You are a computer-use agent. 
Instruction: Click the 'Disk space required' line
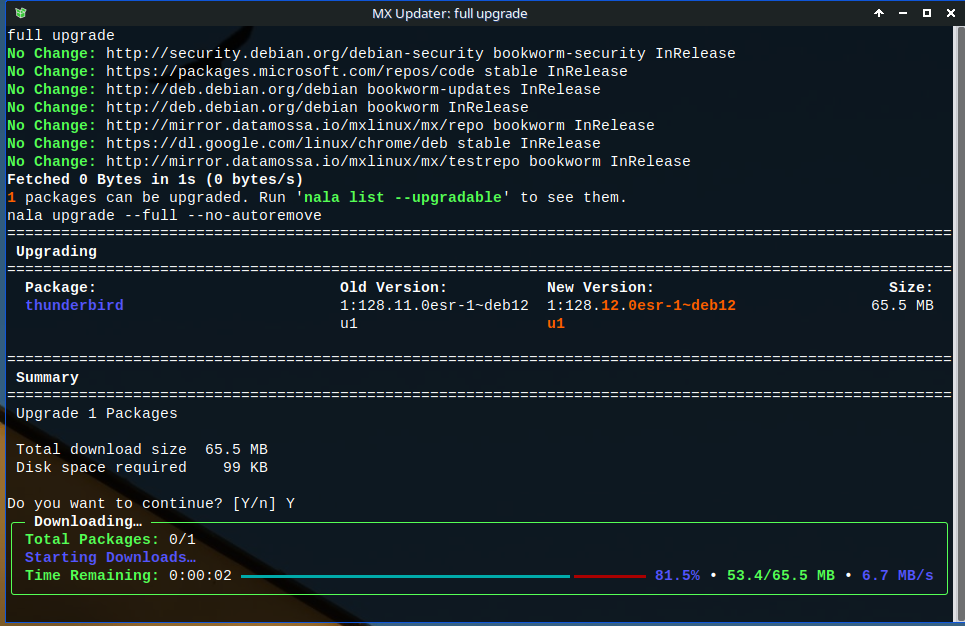click(x=142, y=467)
